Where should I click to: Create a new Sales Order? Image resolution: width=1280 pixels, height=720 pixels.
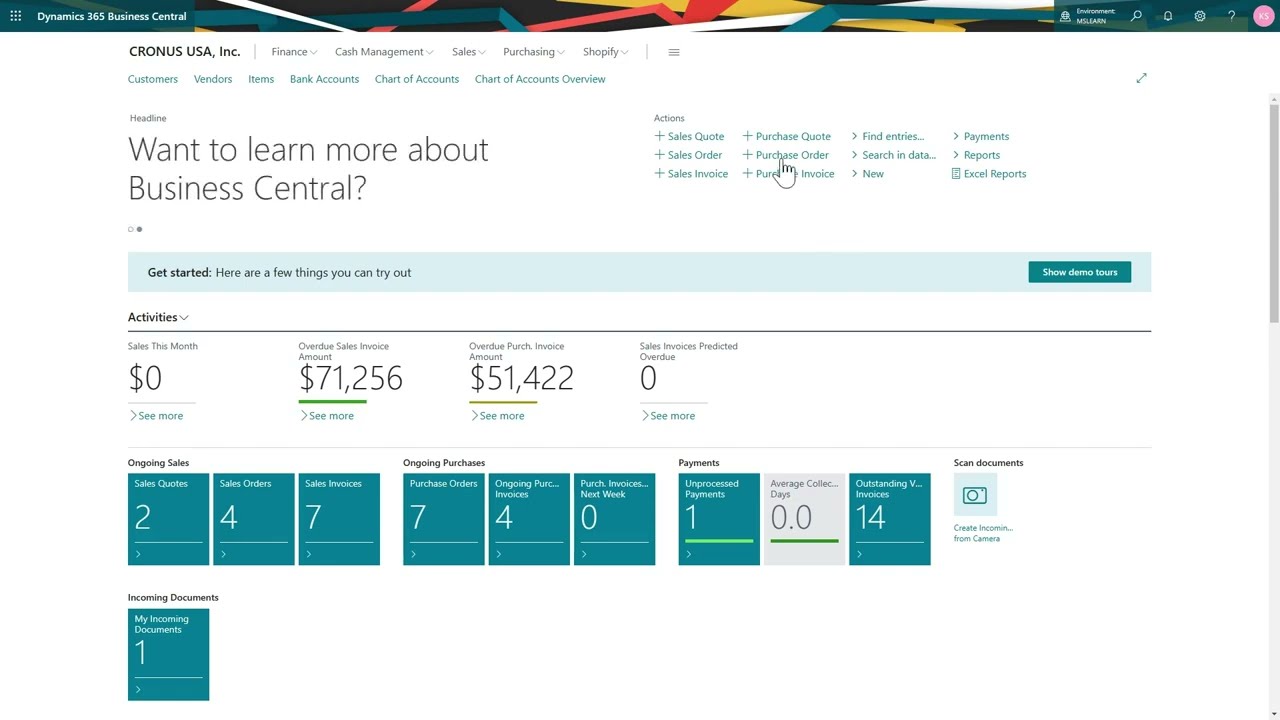click(x=688, y=155)
